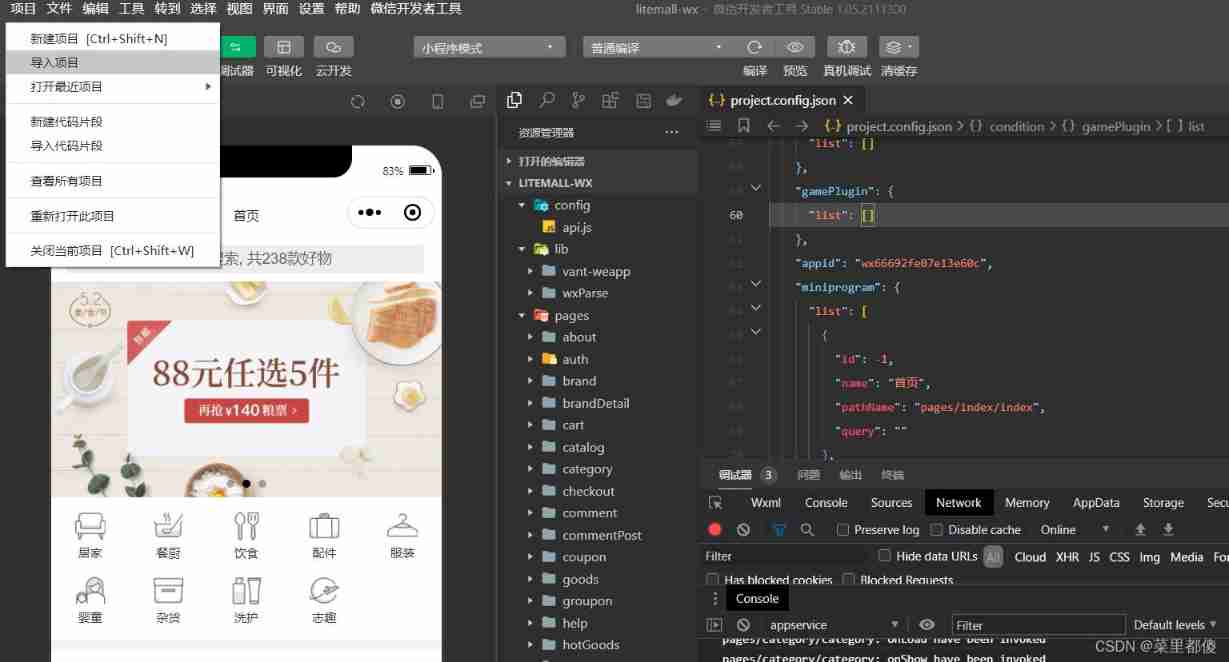Open the 小程序模式 mode dropdown
Image resolution: width=1229 pixels, height=662 pixels.
click(488, 47)
